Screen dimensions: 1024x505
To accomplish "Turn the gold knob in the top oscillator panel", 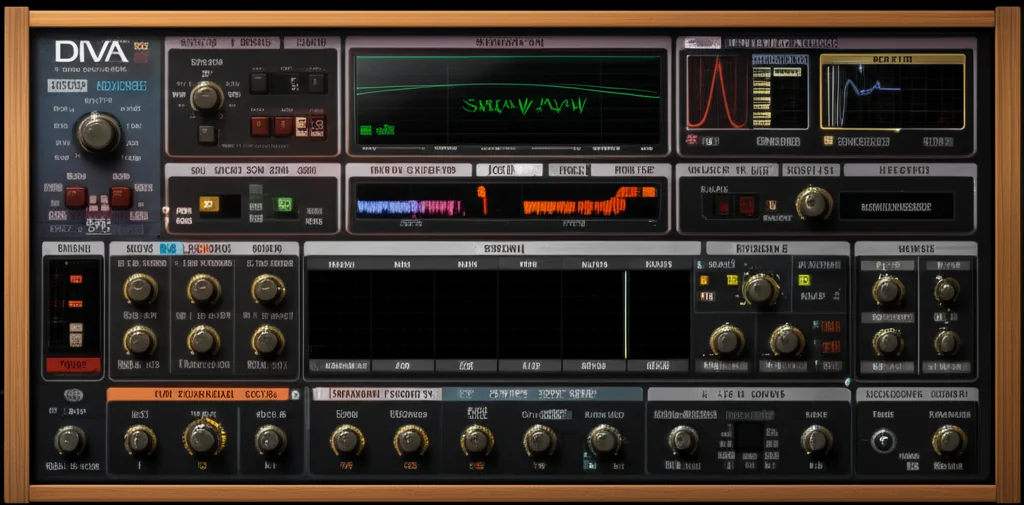I will pos(206,97).
